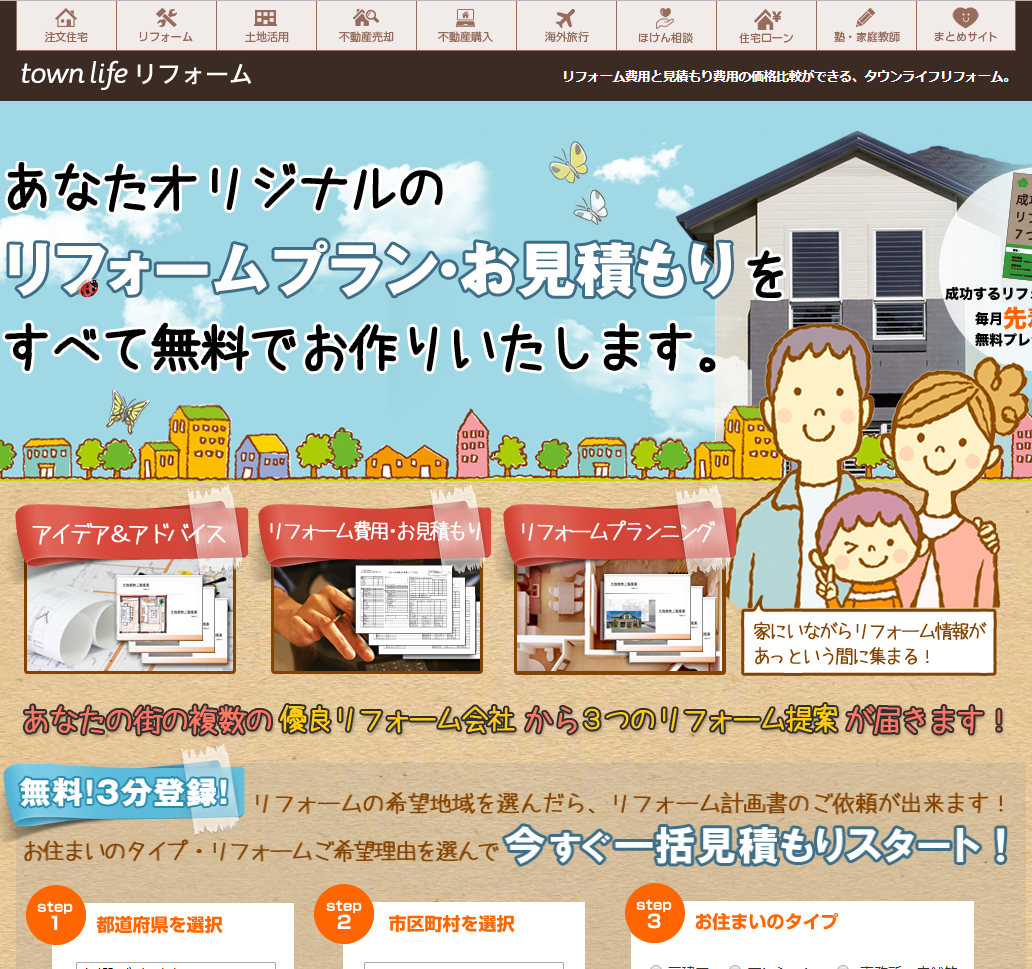Select the リフォーム tools icon
The height and width of the screenshot is (969, 1032).
(x=165, y=24)
